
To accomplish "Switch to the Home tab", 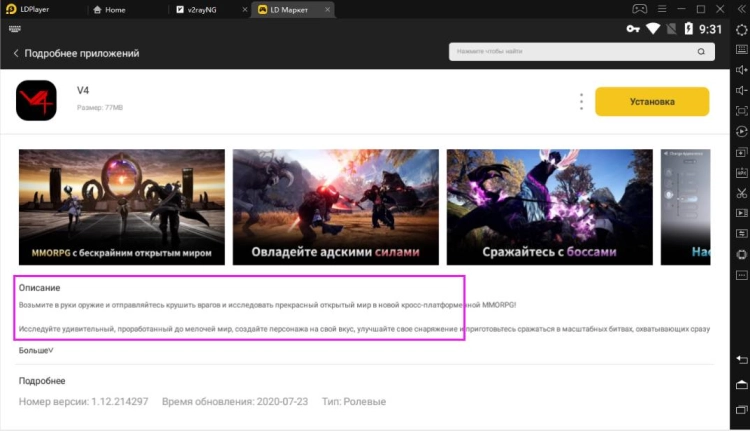I will point(110,10).
